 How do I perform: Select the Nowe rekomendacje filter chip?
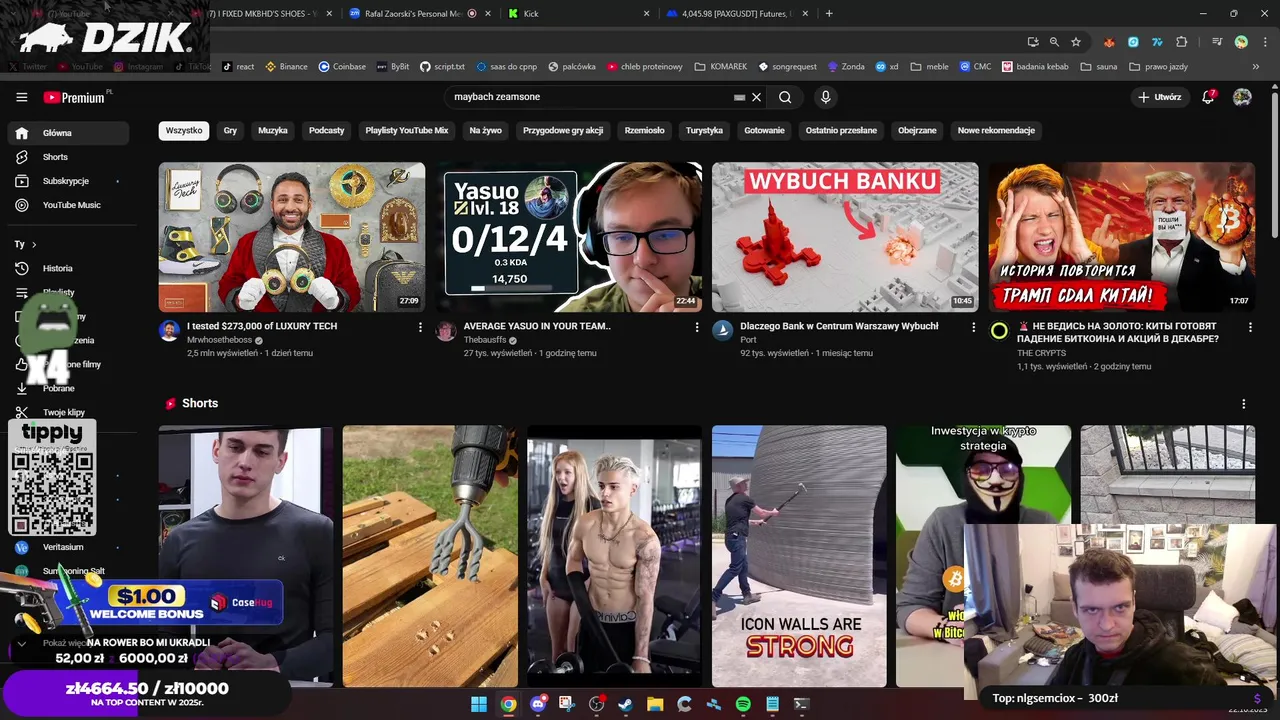(x=996, y=130)
